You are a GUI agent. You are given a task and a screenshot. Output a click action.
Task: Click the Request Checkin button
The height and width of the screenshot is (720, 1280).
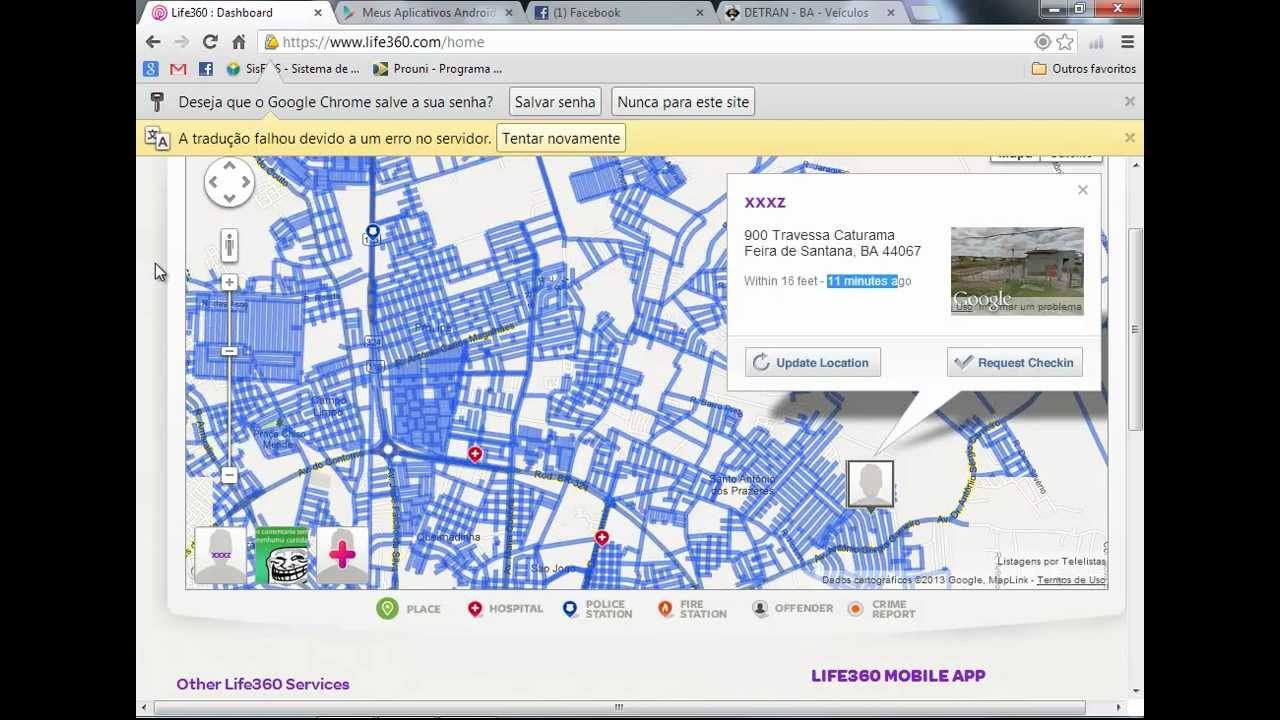click(1015, 363)
